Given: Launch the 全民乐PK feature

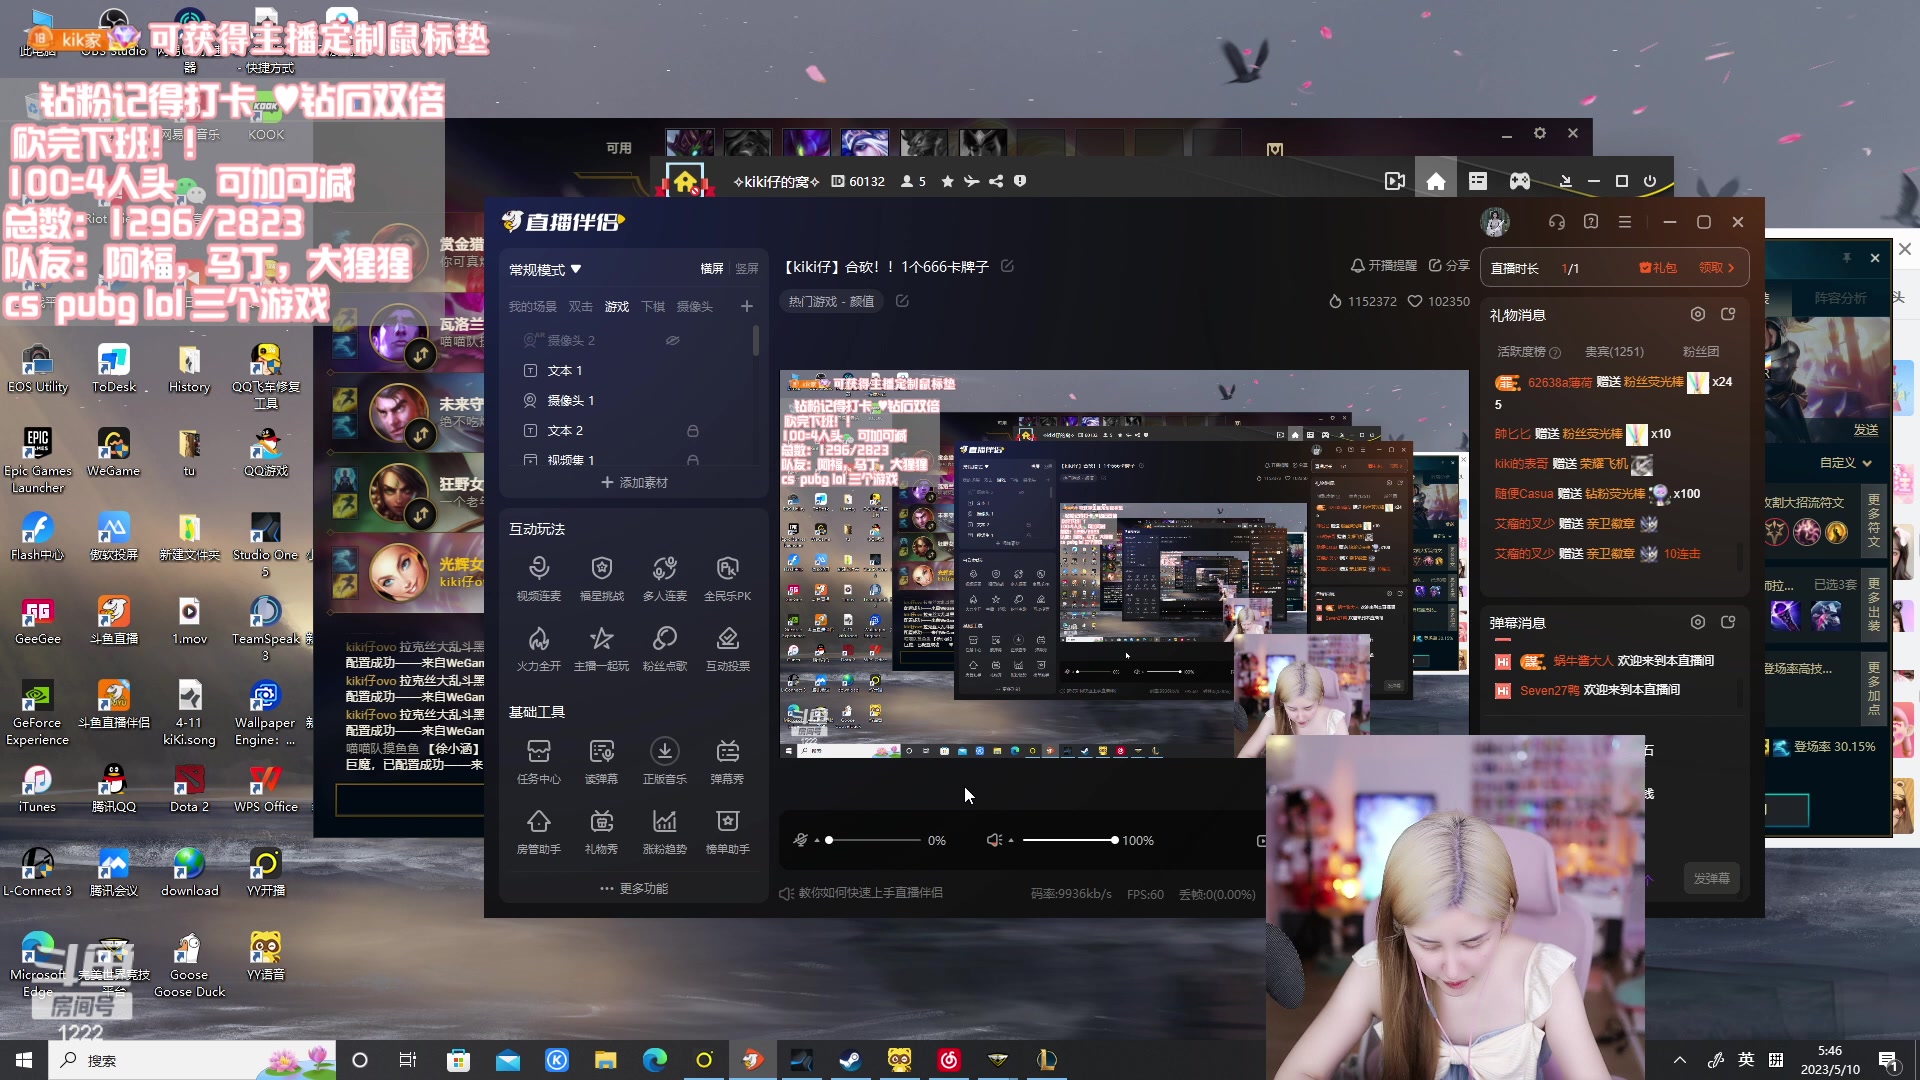Looking at the screenshot, I should [728, 579].
